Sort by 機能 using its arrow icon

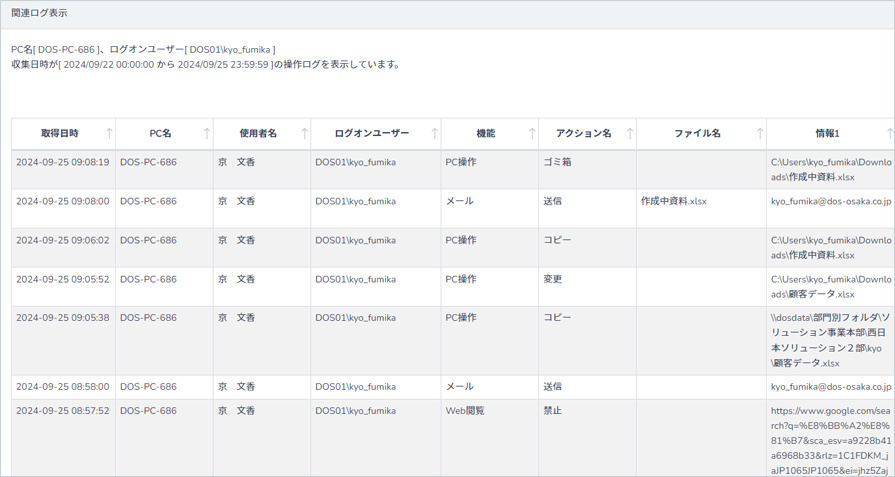pos(532,134)
